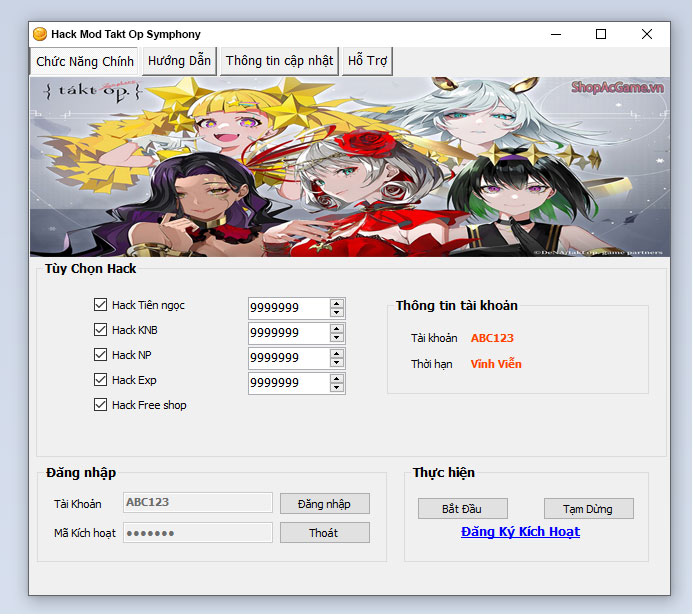693x616 pixels.
Task: Increase the Hack KNB value with up arrow
Action: [x=337, y=328]
